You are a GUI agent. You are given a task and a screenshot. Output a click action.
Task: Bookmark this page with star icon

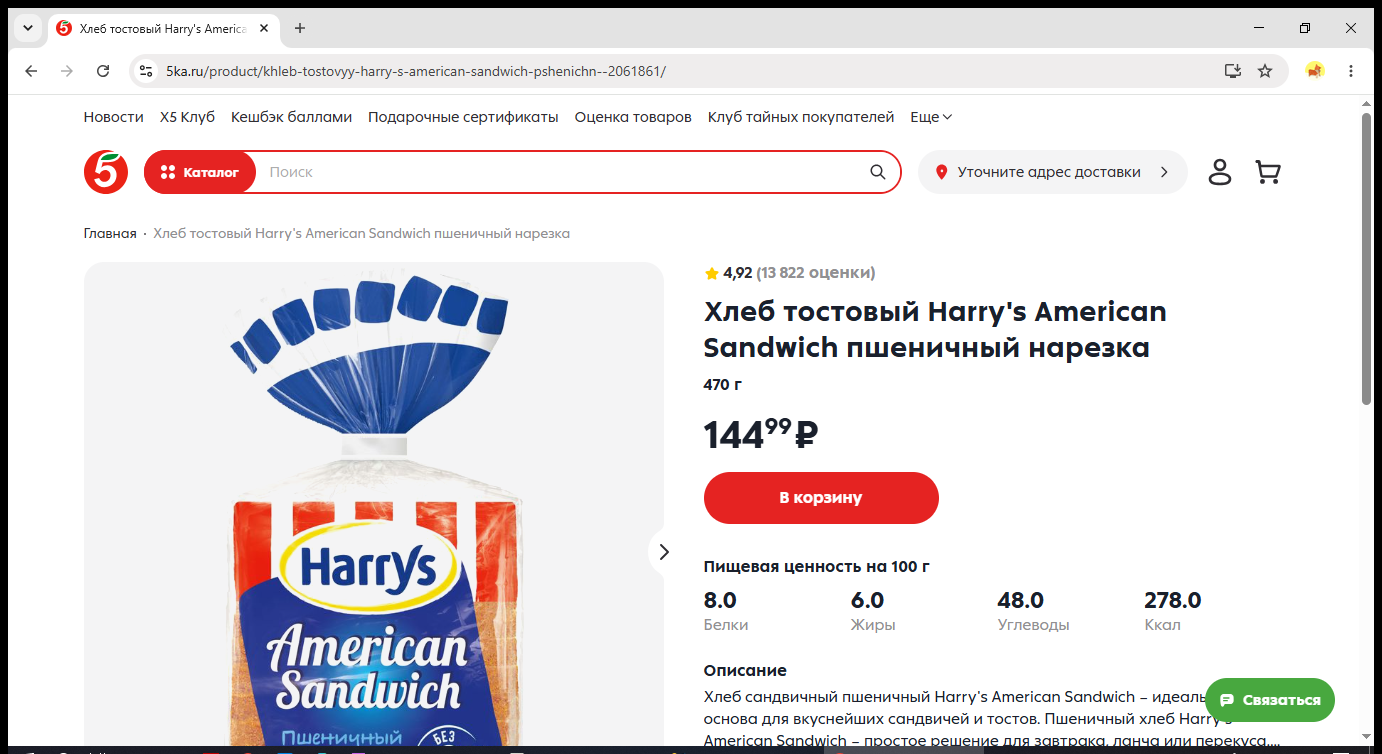[x=1265, y=71]
